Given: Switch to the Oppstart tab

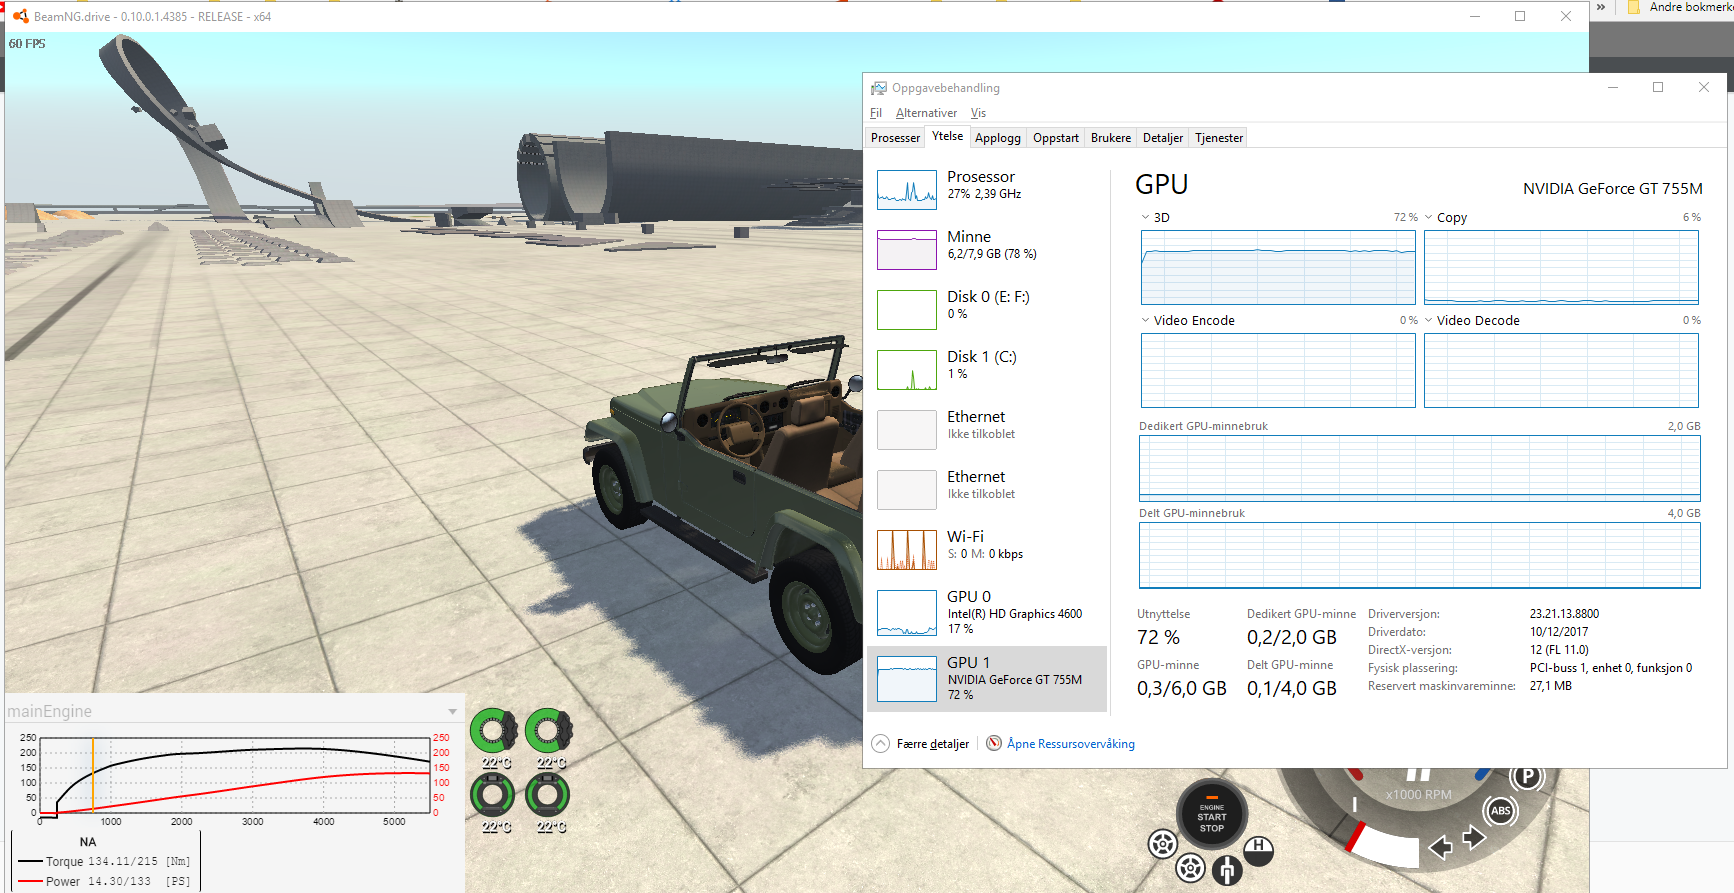Looking at the screenshot, I should point(1056,138).
